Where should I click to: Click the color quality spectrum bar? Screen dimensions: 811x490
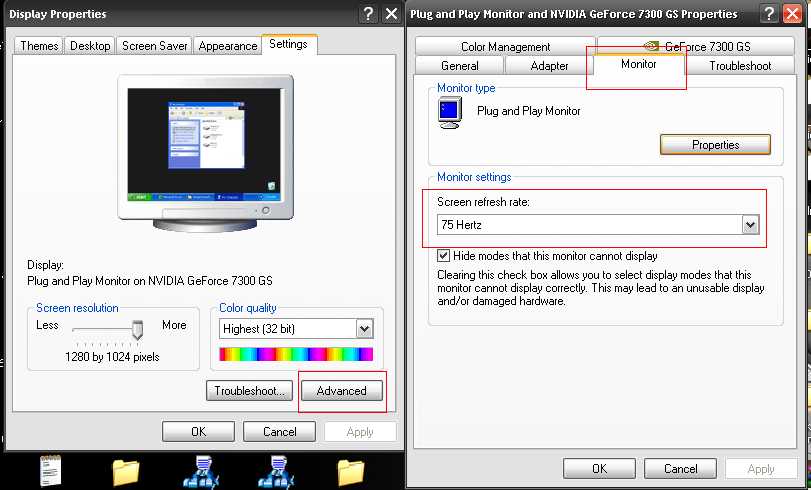click(x=295, y=354)
